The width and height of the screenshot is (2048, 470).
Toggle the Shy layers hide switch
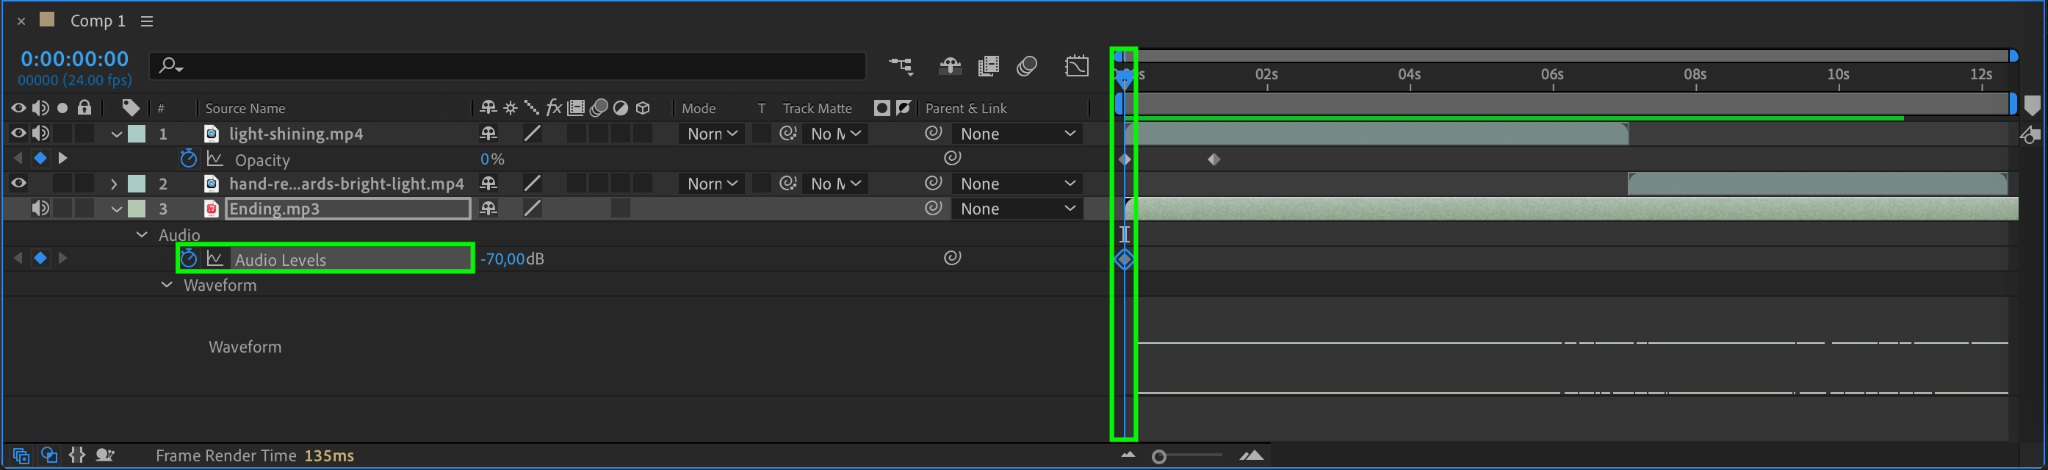950,66
